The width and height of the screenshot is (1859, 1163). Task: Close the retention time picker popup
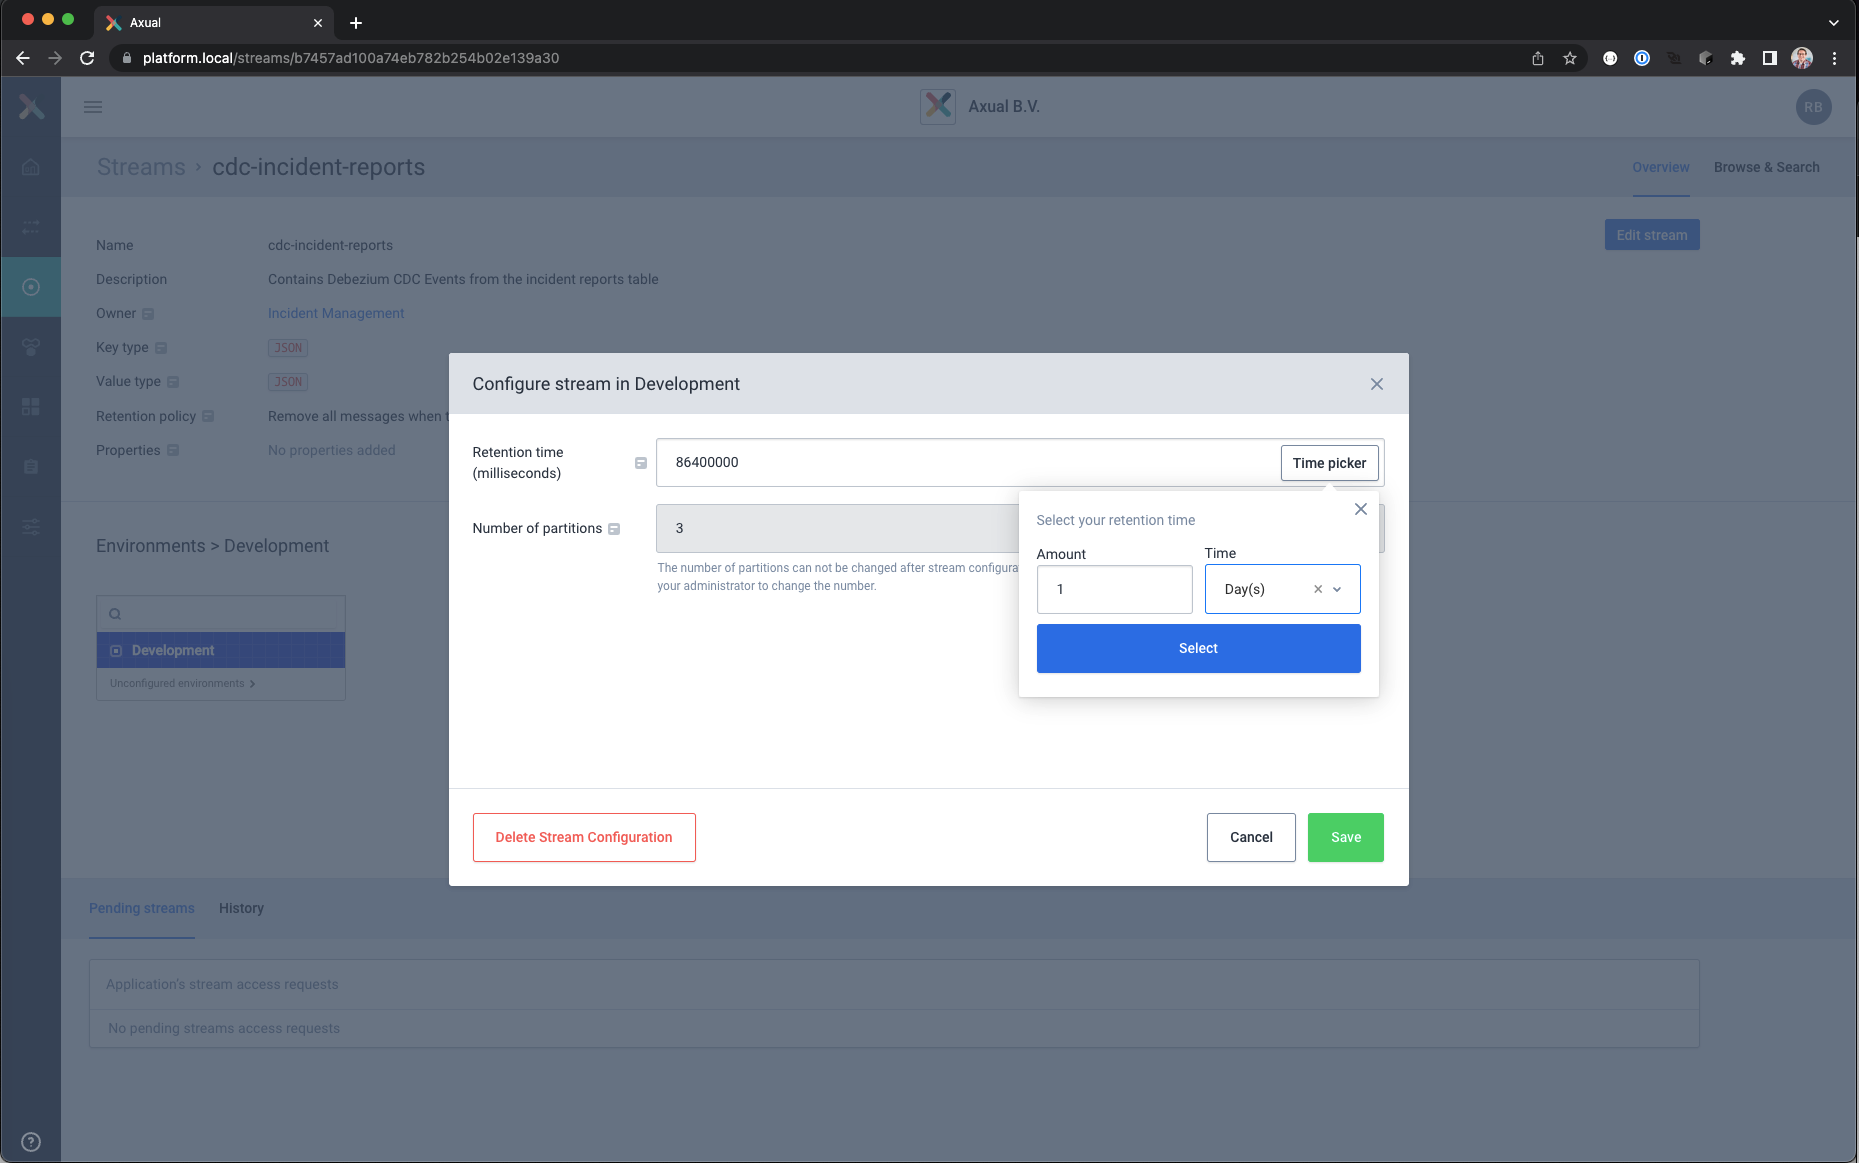[x=1361, y=509]
